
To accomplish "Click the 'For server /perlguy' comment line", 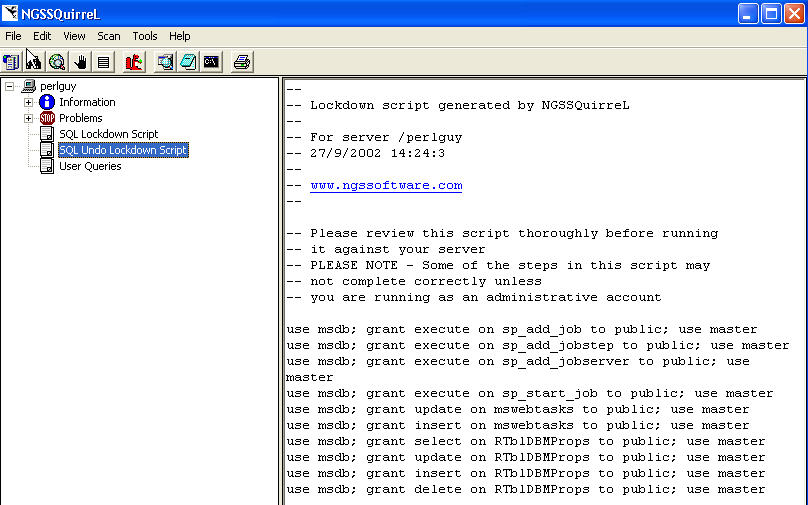I will click(x=374, y=137).
